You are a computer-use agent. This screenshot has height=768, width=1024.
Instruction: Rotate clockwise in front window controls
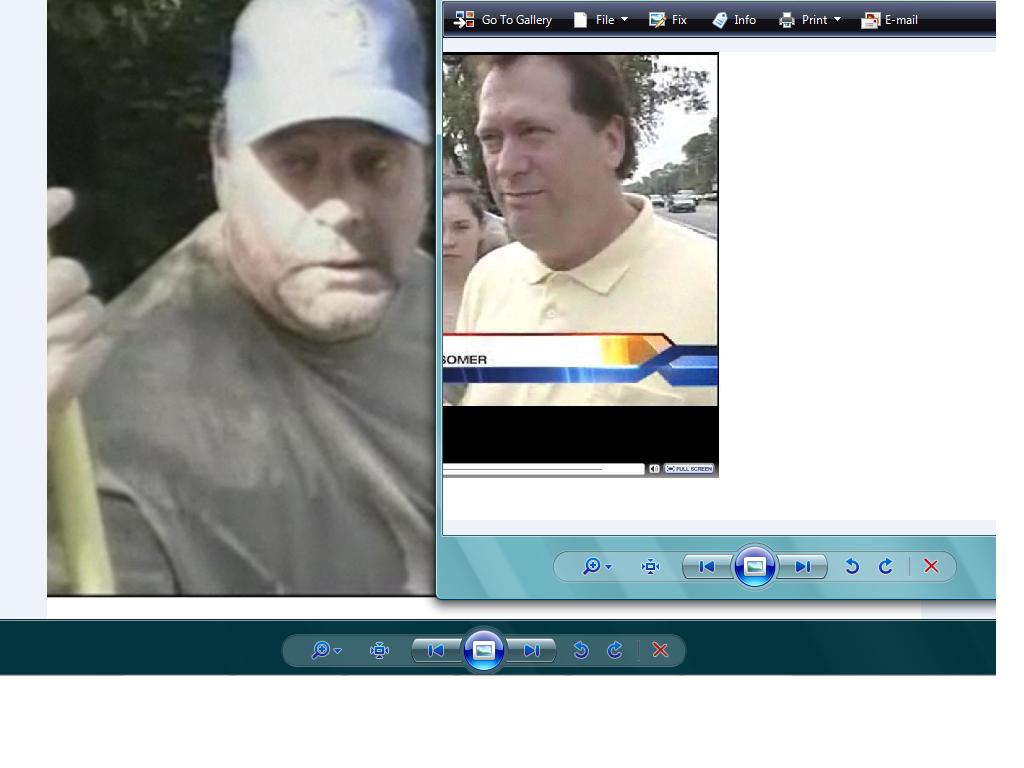point(886,567)
